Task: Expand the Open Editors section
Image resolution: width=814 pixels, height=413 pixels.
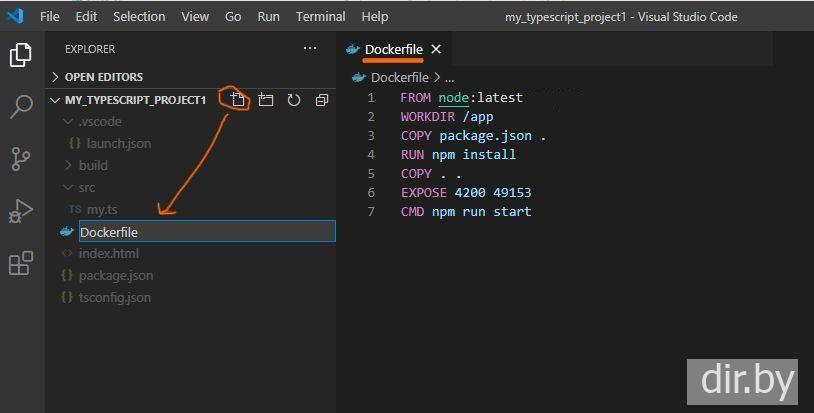Action: pos(103,77)
